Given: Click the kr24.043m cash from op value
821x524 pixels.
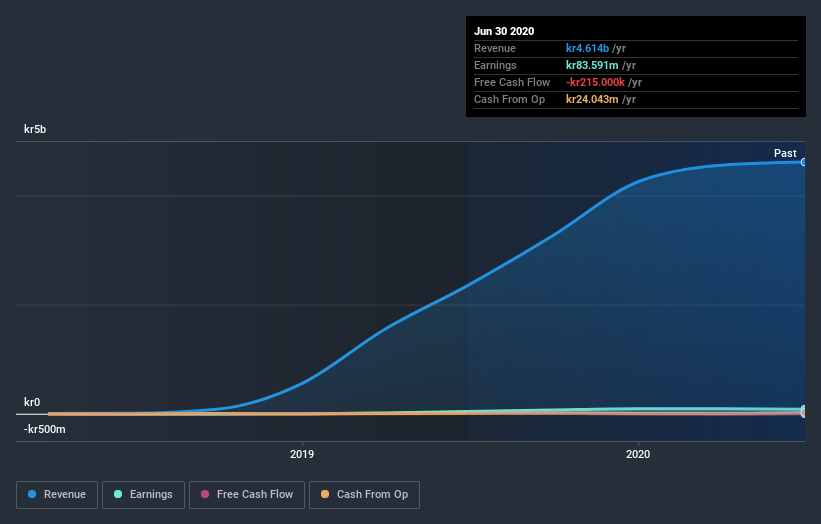Looking at the screenshot, I should (x=592, y=99).
